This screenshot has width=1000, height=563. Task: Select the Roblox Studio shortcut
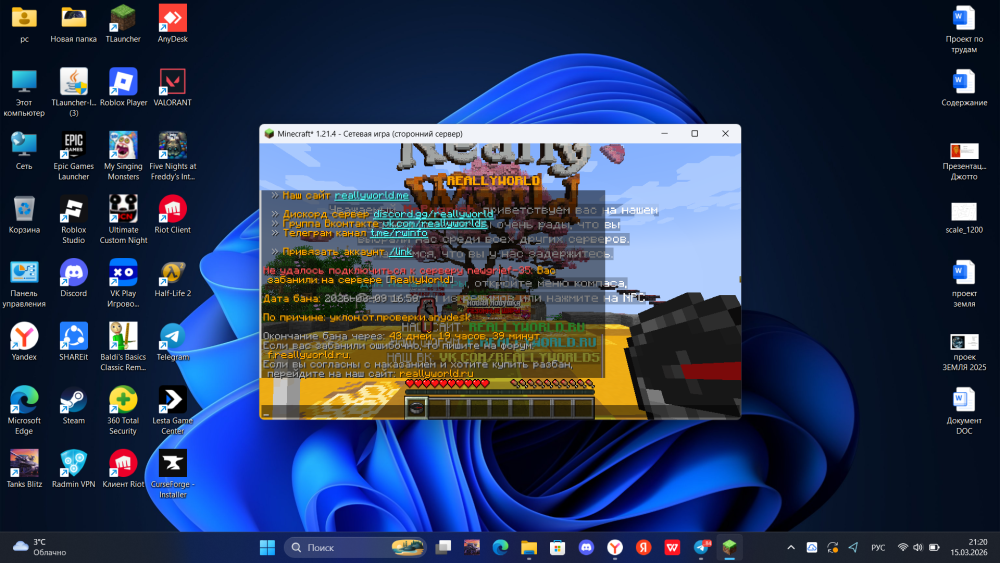click(73, 221)
